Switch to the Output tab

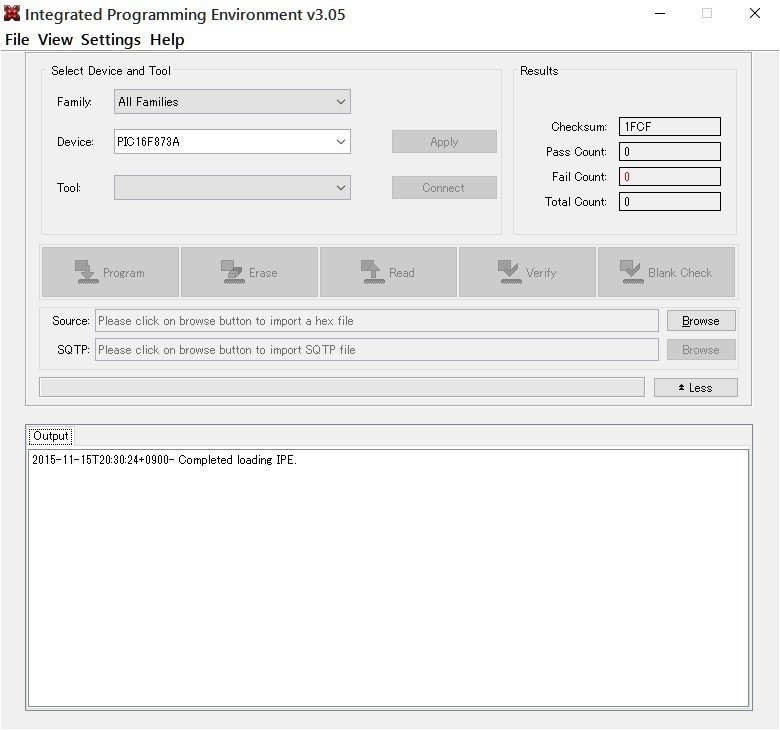[x=51, y=436]
